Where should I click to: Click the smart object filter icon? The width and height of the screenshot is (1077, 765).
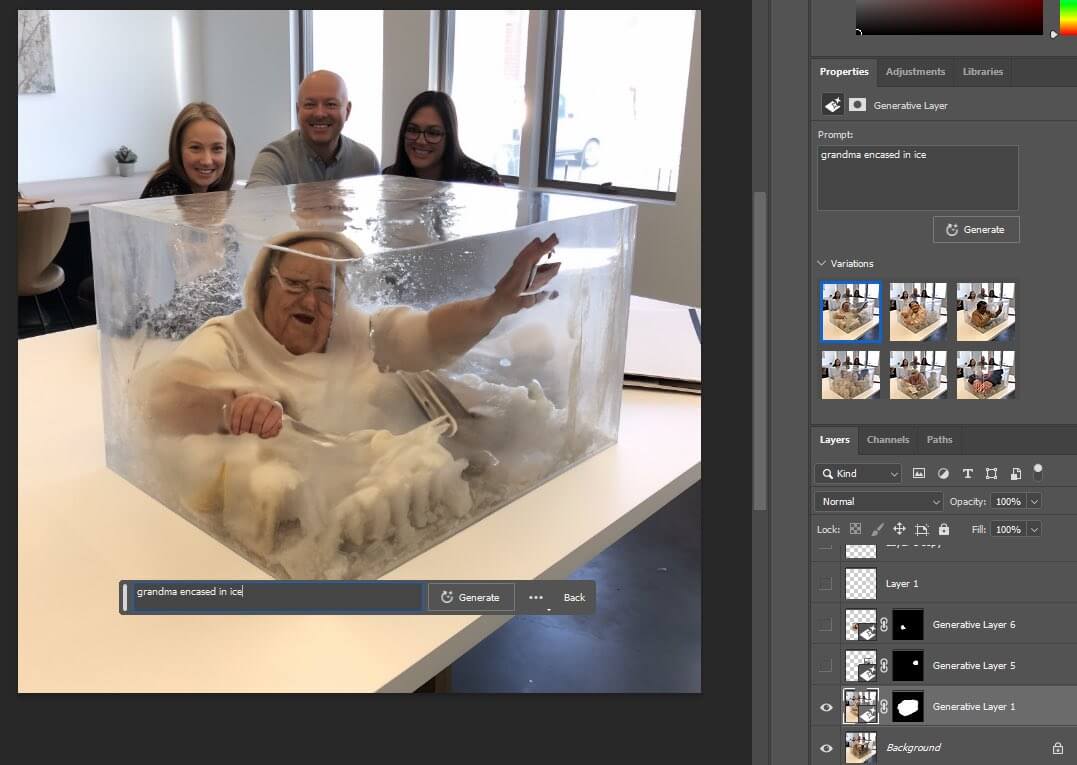pyautogui.click(x=1015, y=473)
